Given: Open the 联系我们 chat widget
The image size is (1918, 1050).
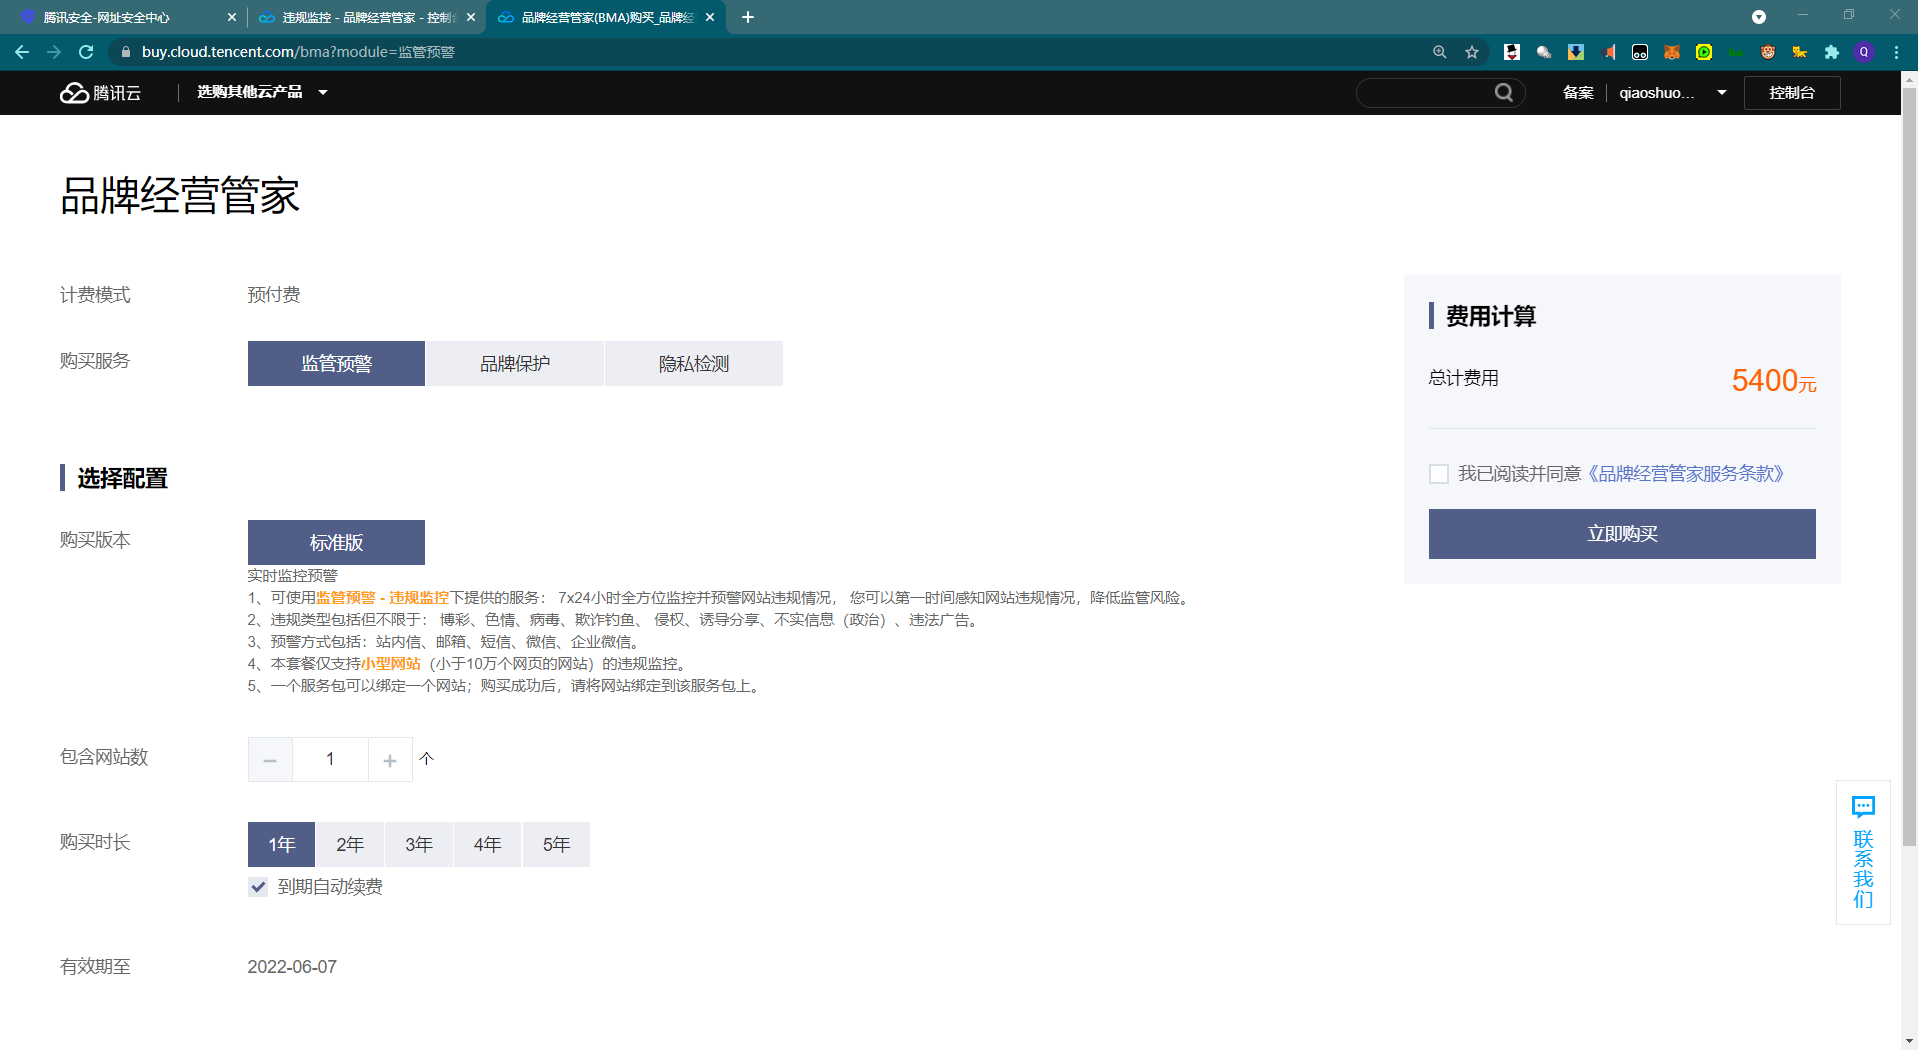Looking at the screenshot, I should [x=1863, y=853].
